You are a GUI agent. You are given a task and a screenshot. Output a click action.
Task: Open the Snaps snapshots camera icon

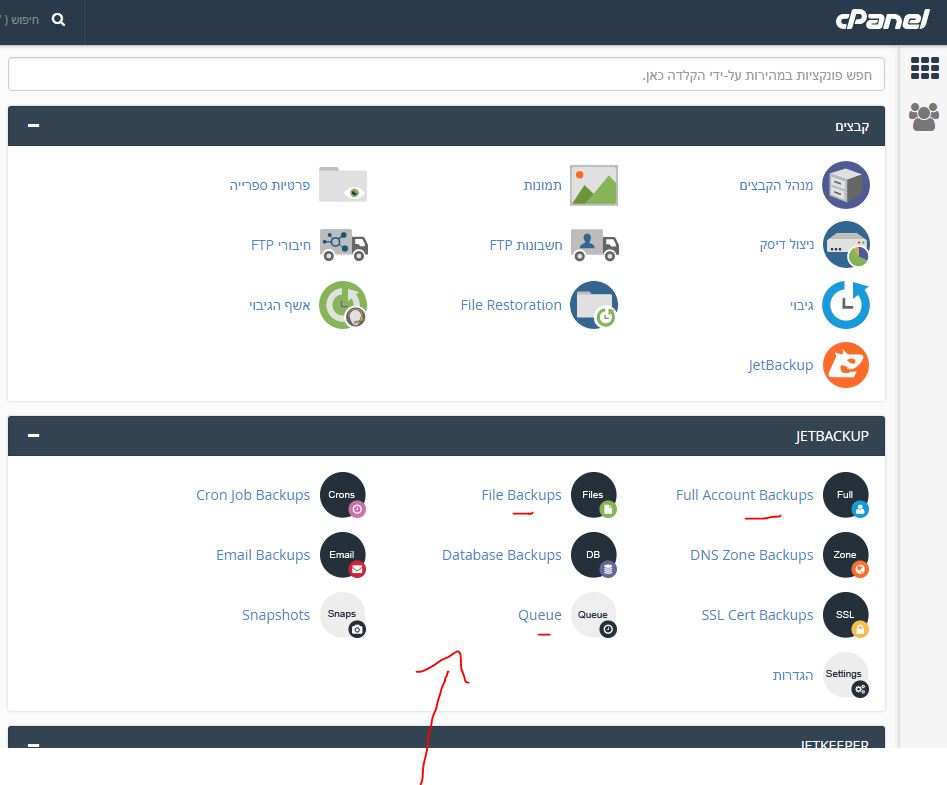tap(342, 615)
